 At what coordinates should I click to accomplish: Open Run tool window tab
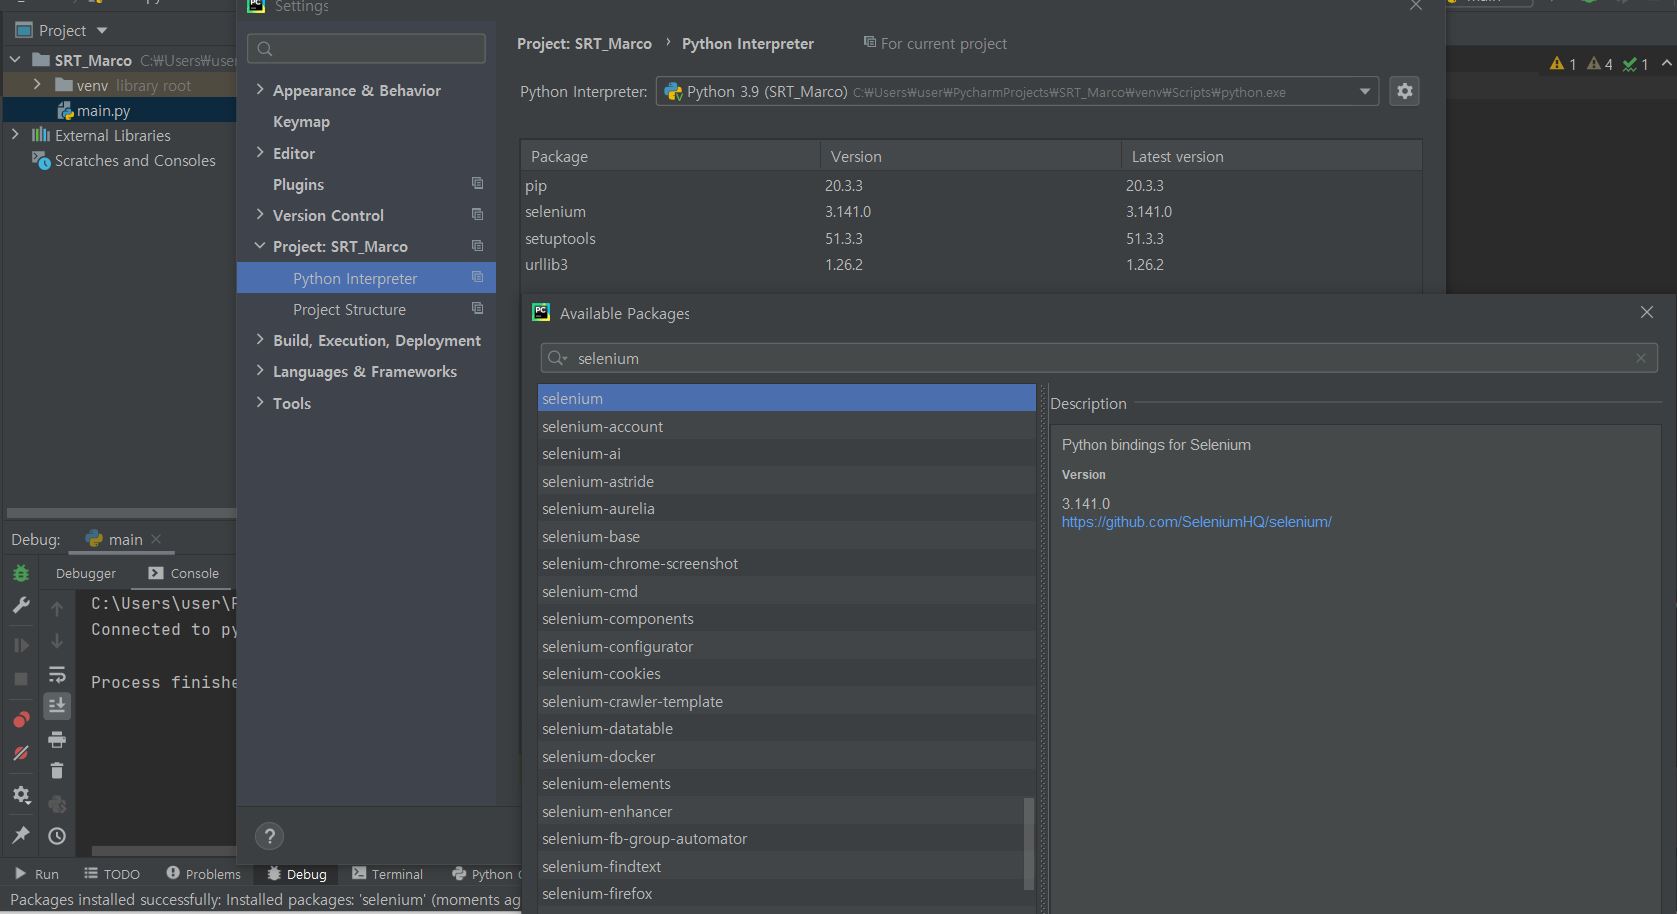pos(36,874)
